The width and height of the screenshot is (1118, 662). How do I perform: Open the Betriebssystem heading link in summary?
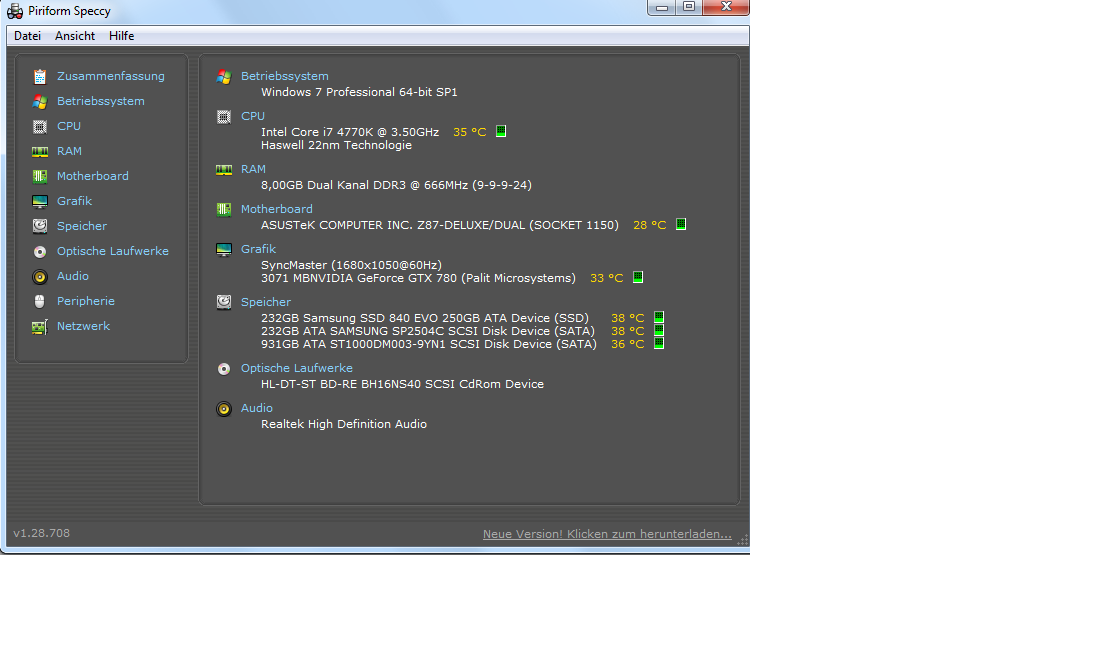coord(284,76)
